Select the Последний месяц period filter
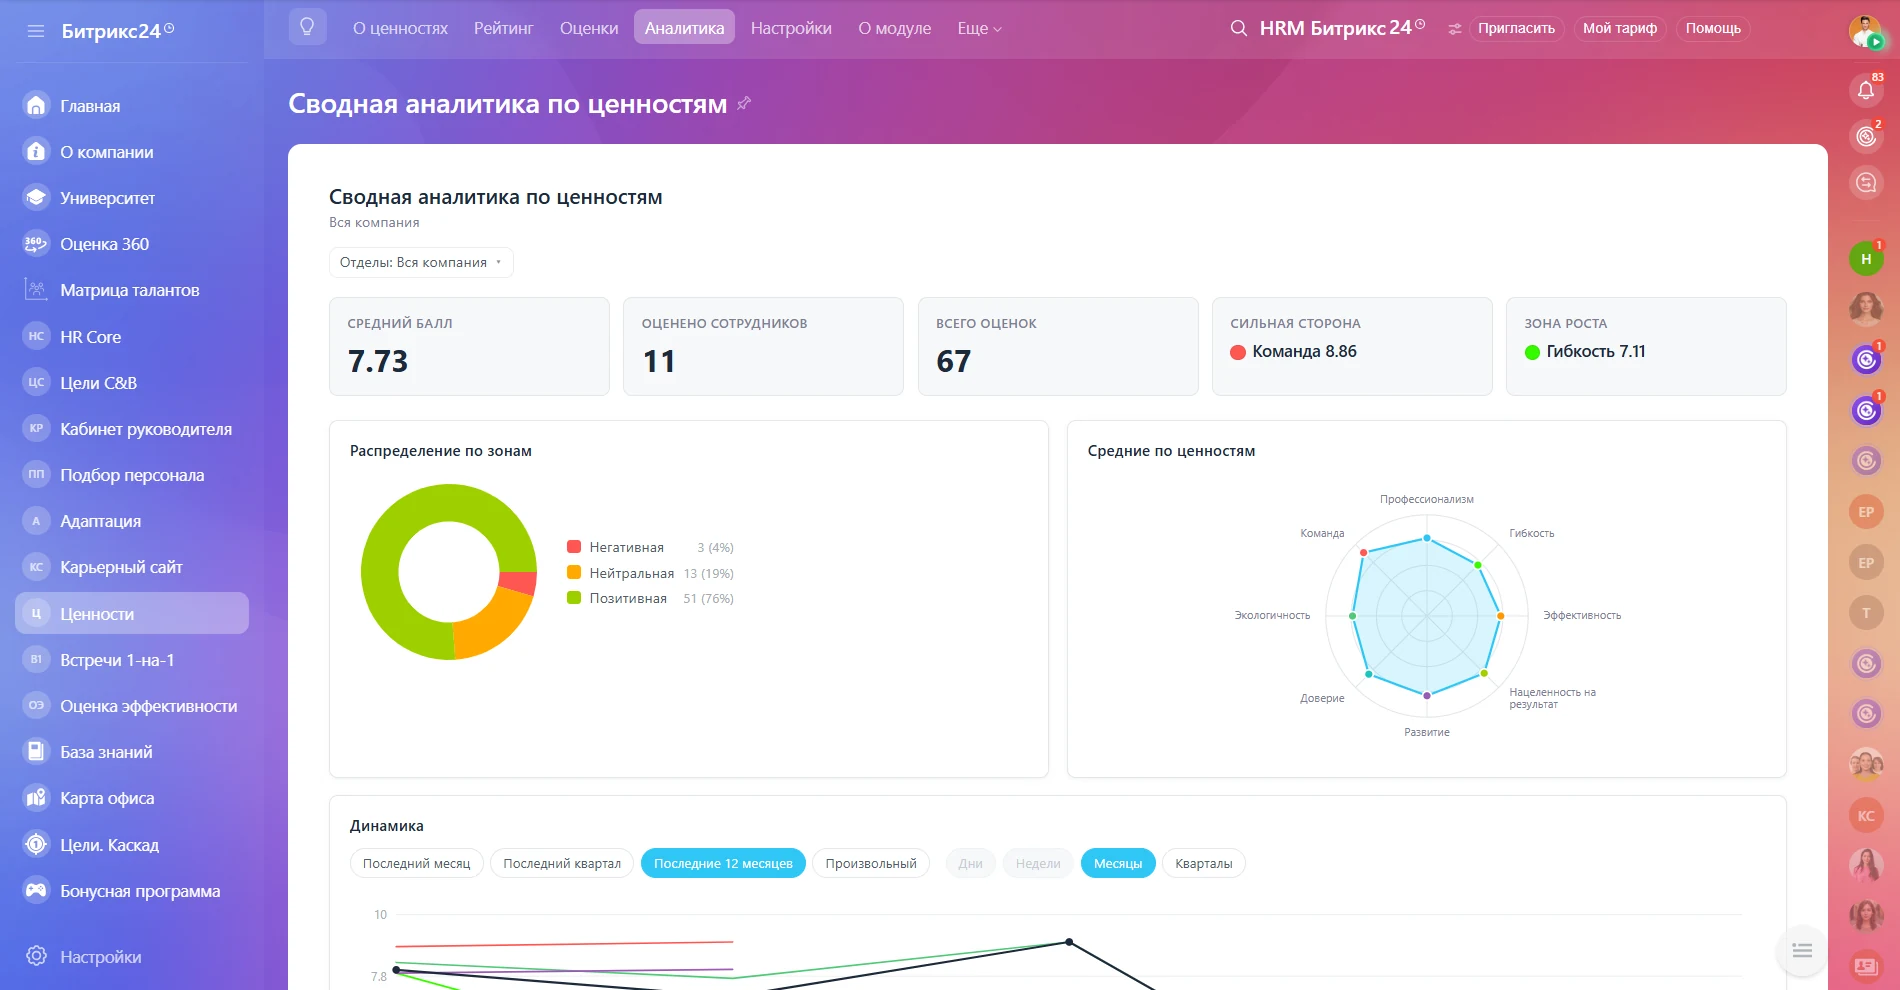Screen dimensions: 1900x990 (x=416, y=863)
